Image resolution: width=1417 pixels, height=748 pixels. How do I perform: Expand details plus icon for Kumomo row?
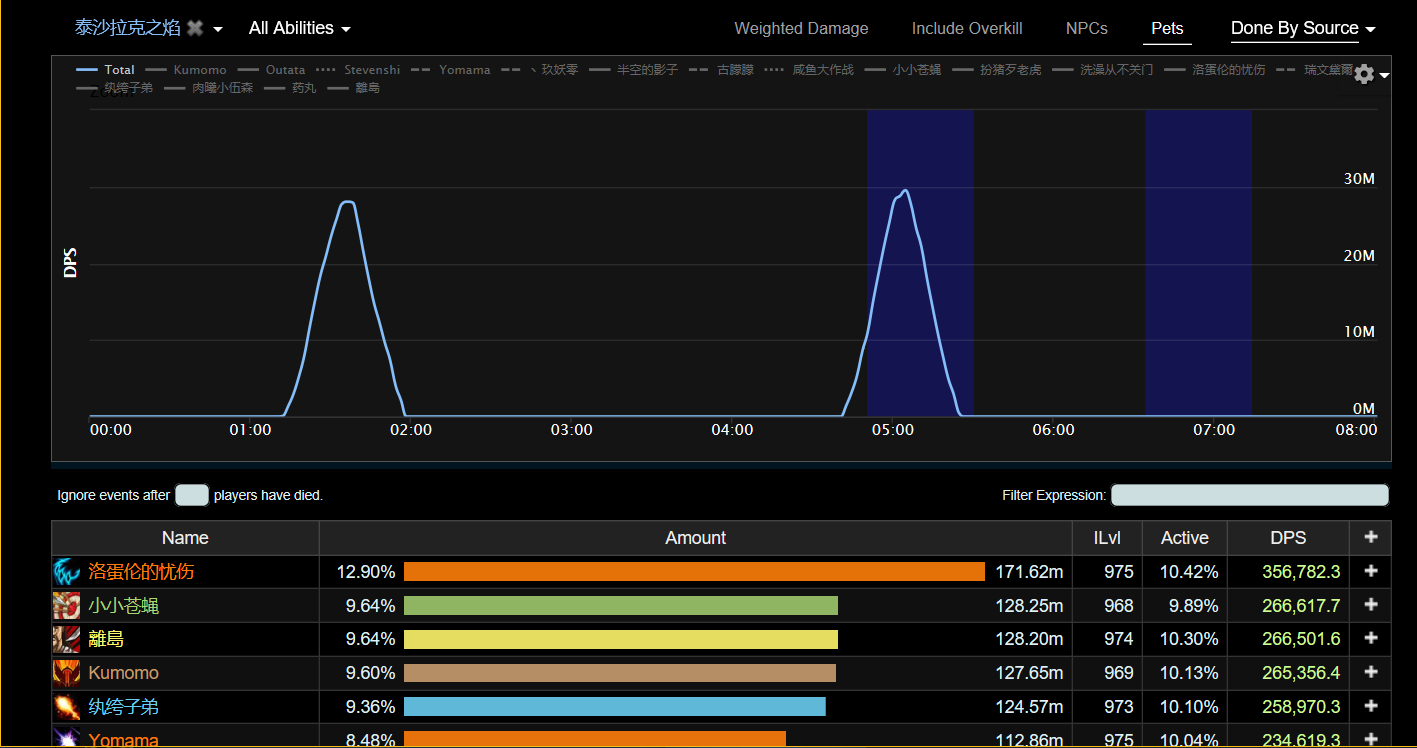click(1370, 672)
